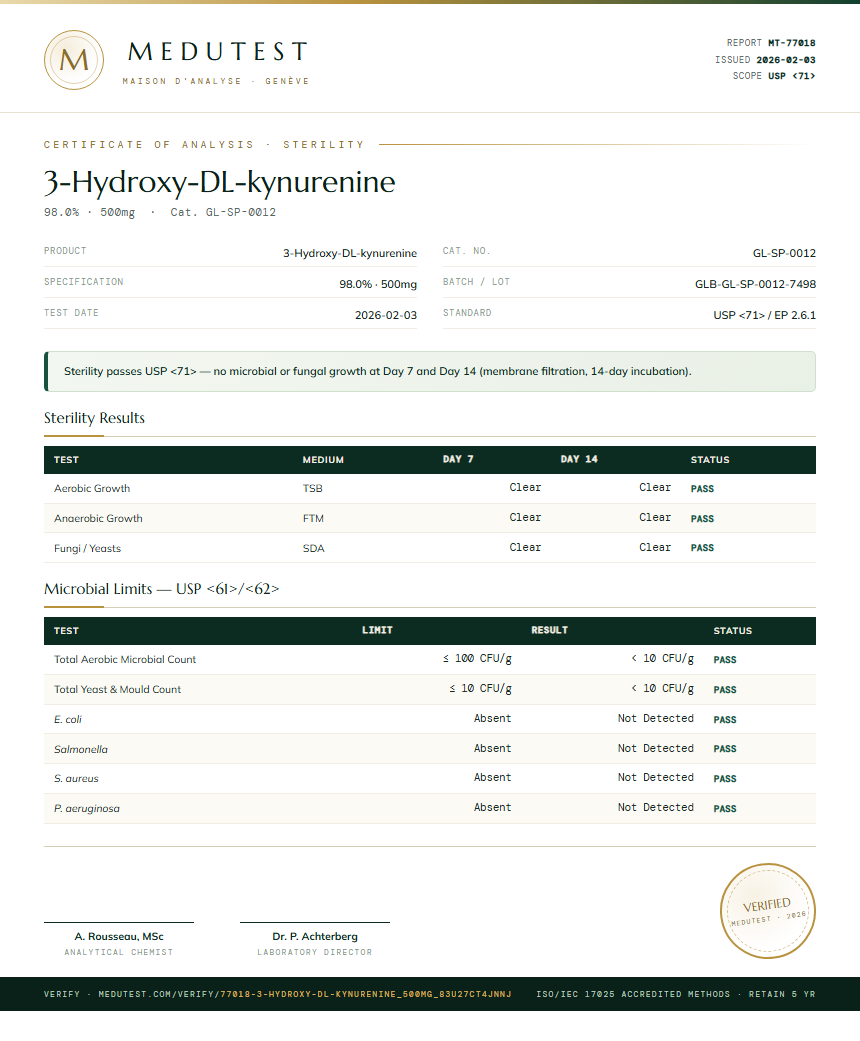Select medium TSB cell

click(x=313, y=489)
